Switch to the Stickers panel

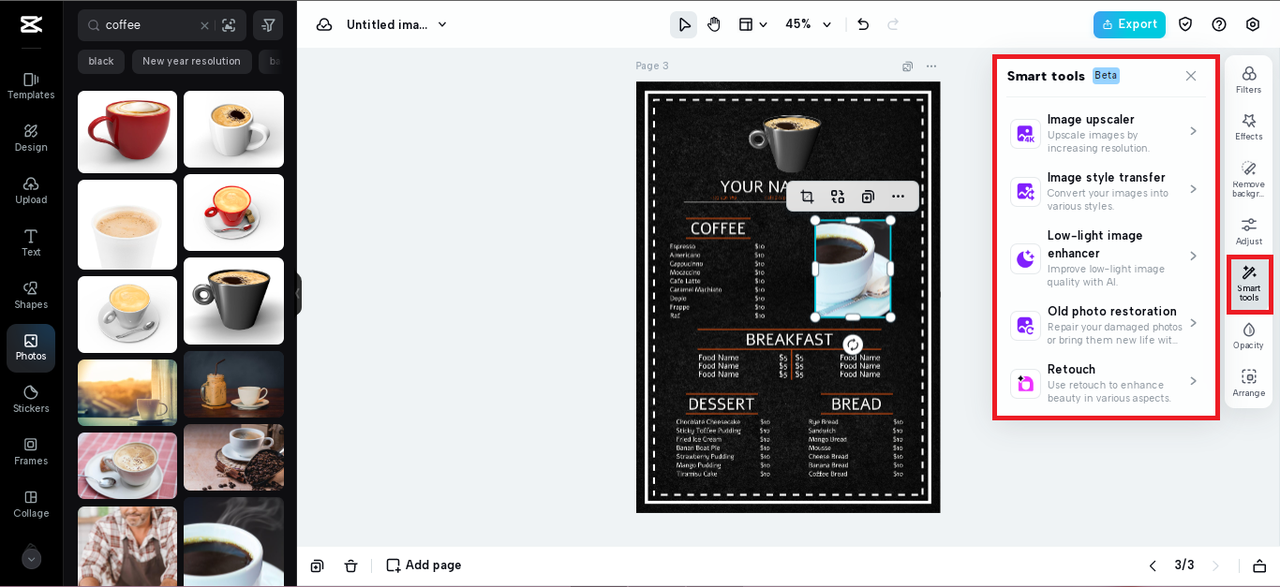30,398
